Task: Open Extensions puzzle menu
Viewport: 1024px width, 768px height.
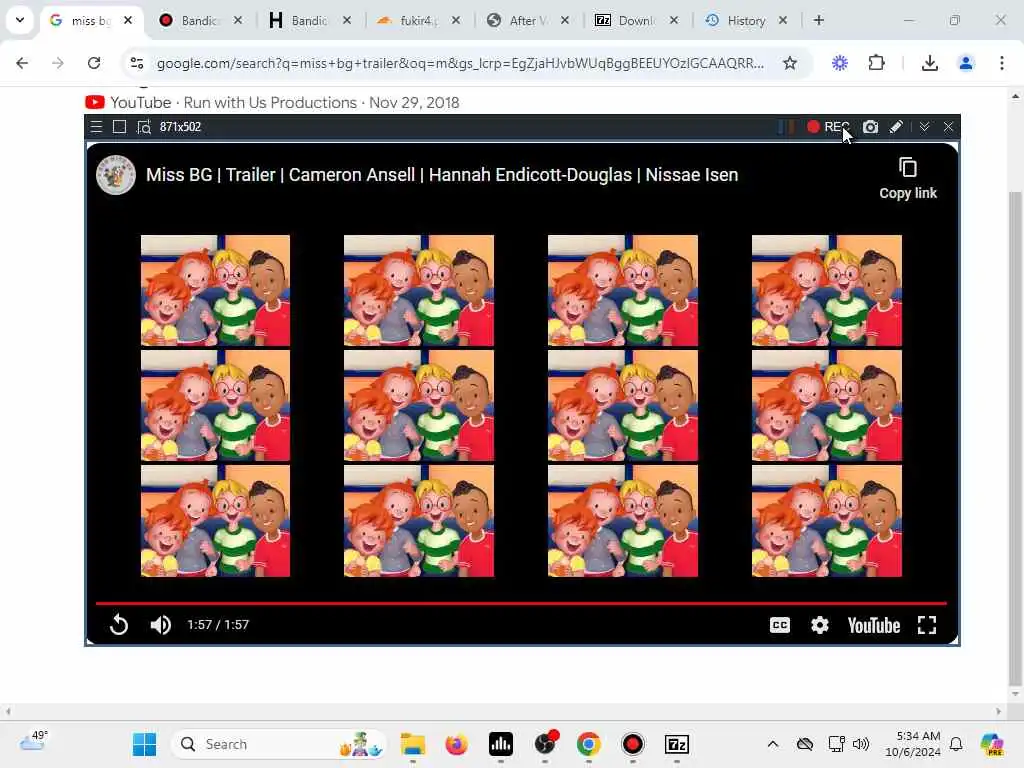Action: coord(876,63)
